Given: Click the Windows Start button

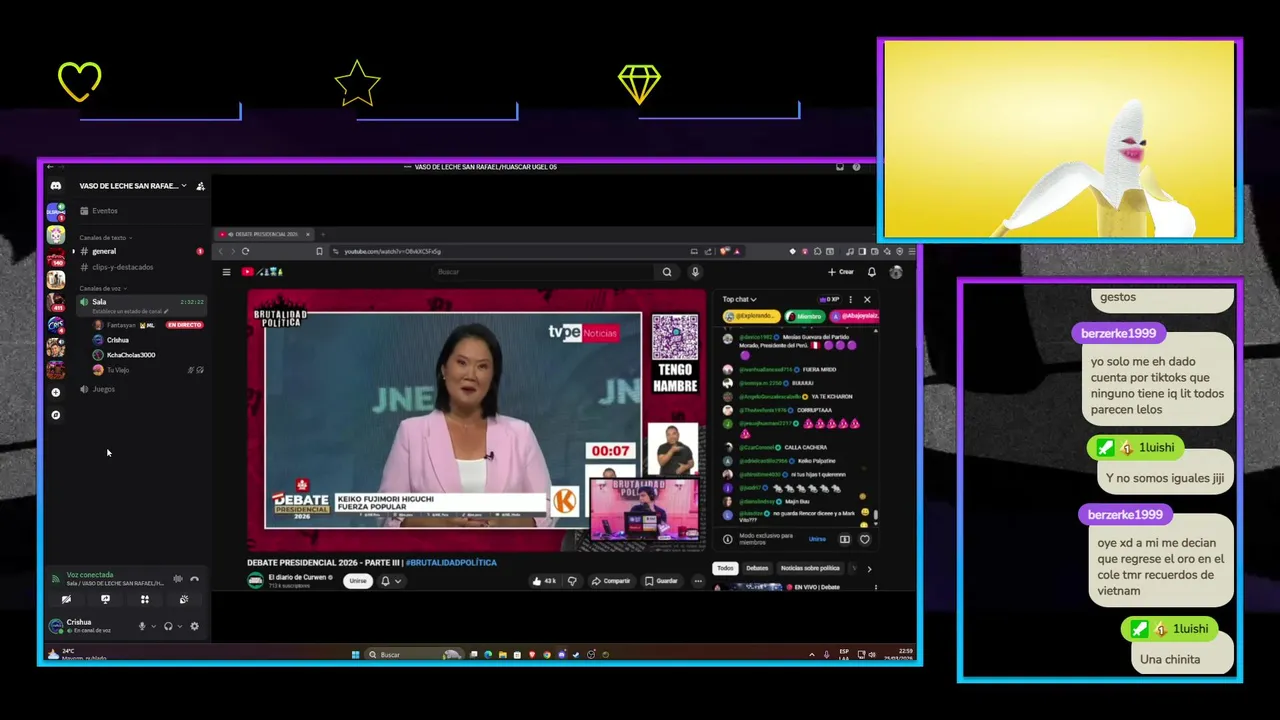Looking at the screenshot, I should tap(355, 655).
